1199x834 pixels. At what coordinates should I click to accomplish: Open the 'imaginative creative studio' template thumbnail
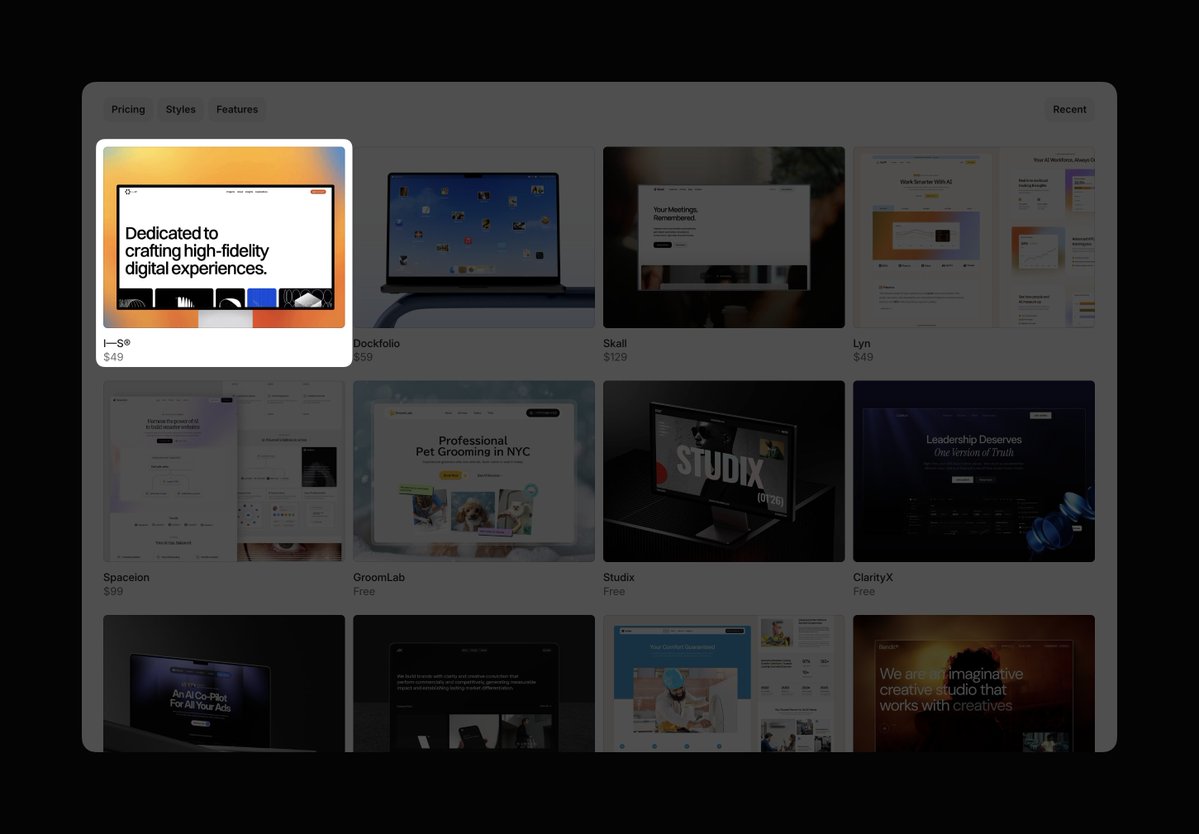pos(973,683)
